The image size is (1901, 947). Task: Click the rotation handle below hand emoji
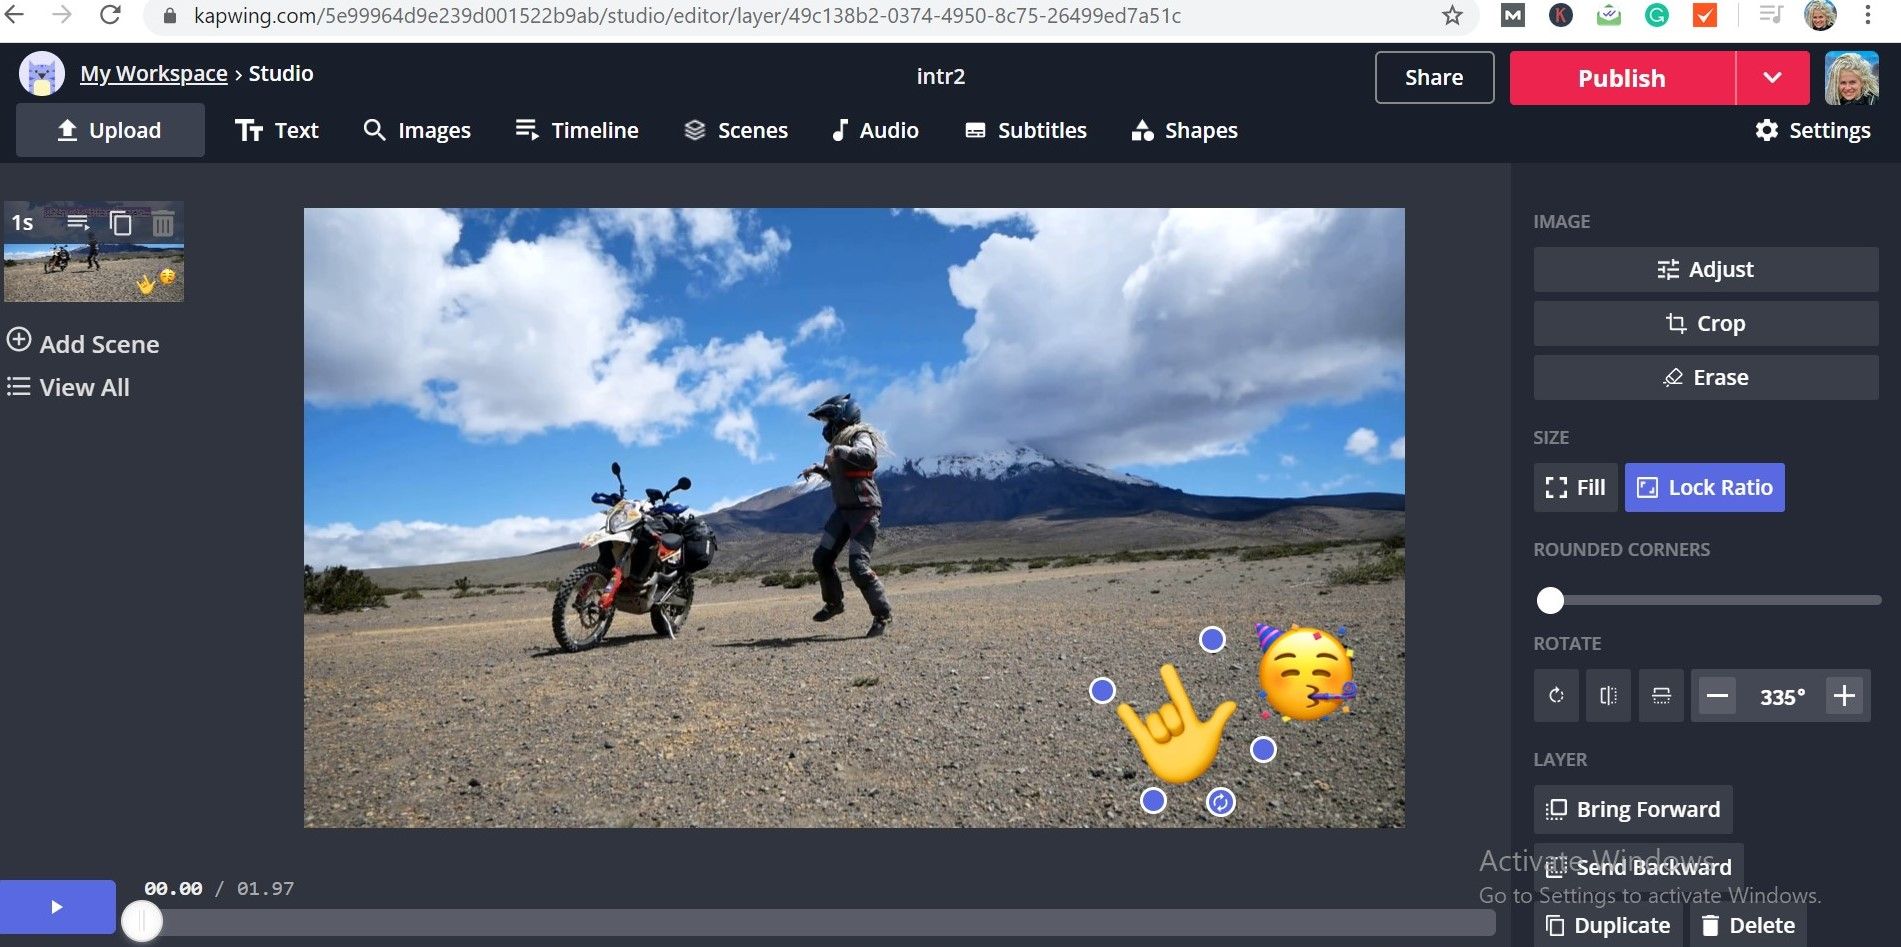click(x=1220, y=802)
